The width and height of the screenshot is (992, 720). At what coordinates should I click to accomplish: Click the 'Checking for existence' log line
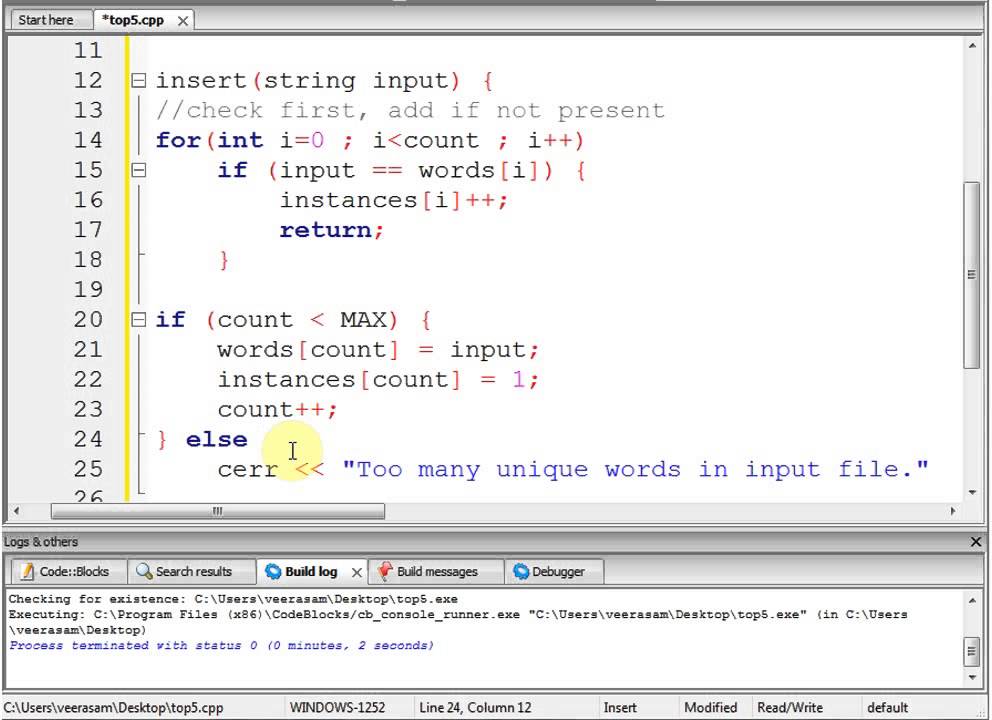[233, 599]
